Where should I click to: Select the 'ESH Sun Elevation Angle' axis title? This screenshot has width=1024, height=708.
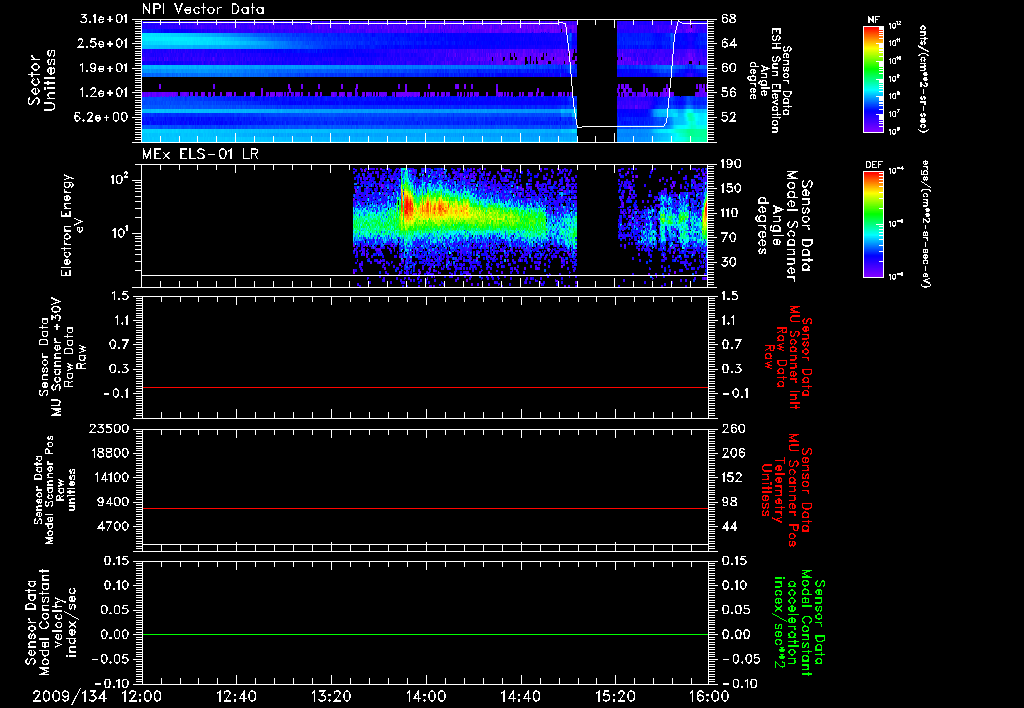click(x=769, y=80)
